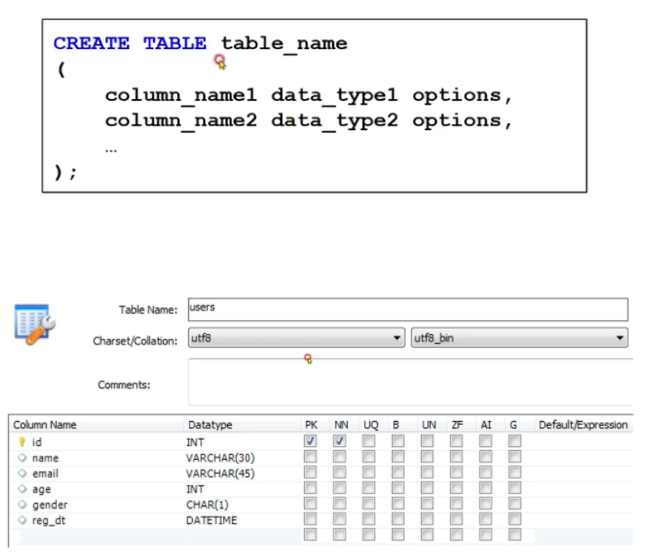Click the Datatype column header
655x557 pixels.
coord(210,425)
